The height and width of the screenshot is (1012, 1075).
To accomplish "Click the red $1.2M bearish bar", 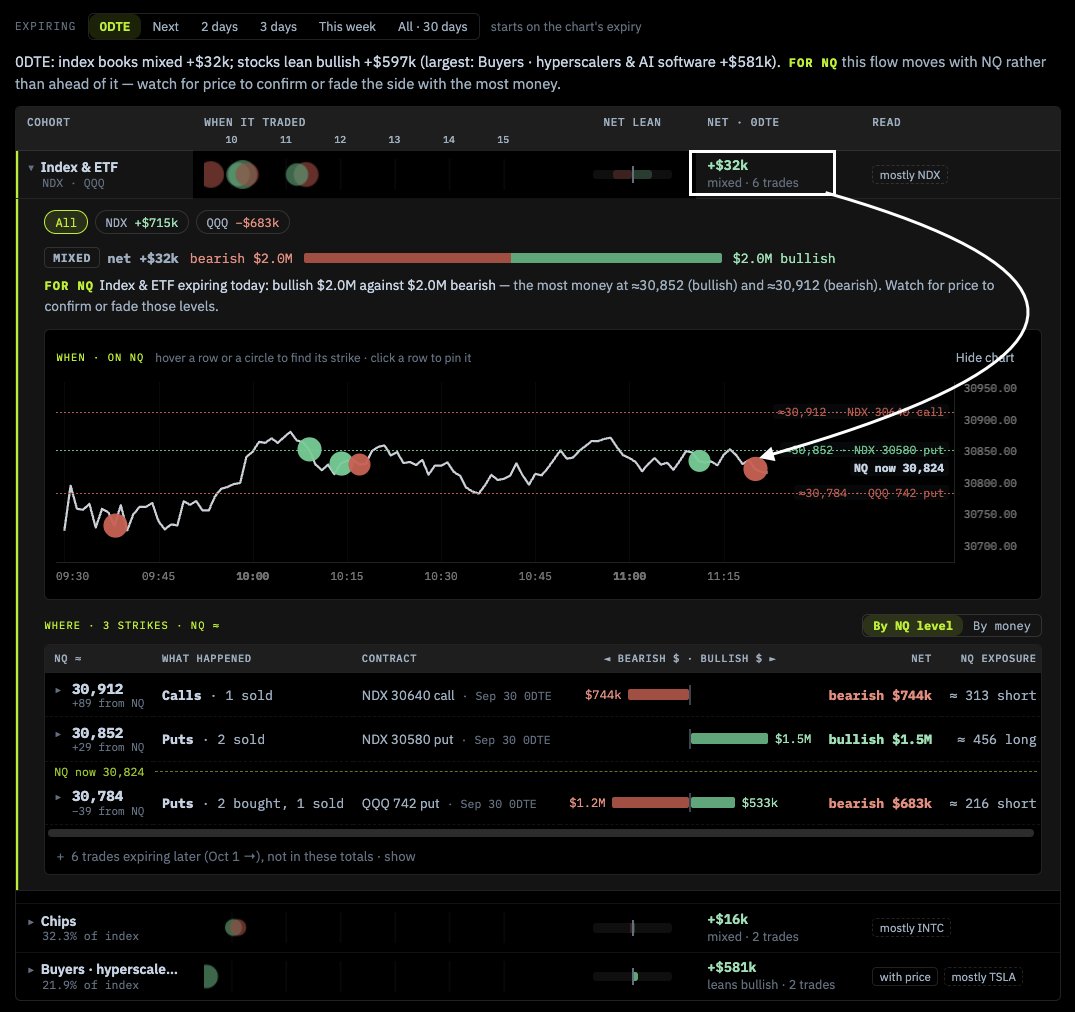I will pos(651,802).
